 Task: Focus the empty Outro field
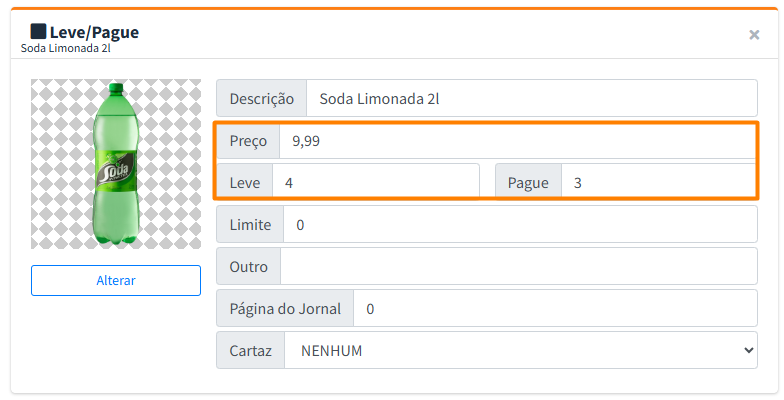coord(518,266)
